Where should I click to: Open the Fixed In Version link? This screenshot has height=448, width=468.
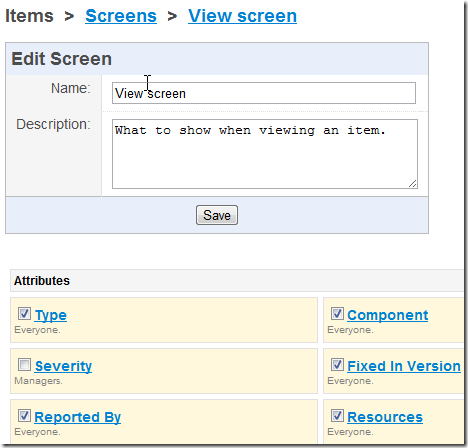404,366
